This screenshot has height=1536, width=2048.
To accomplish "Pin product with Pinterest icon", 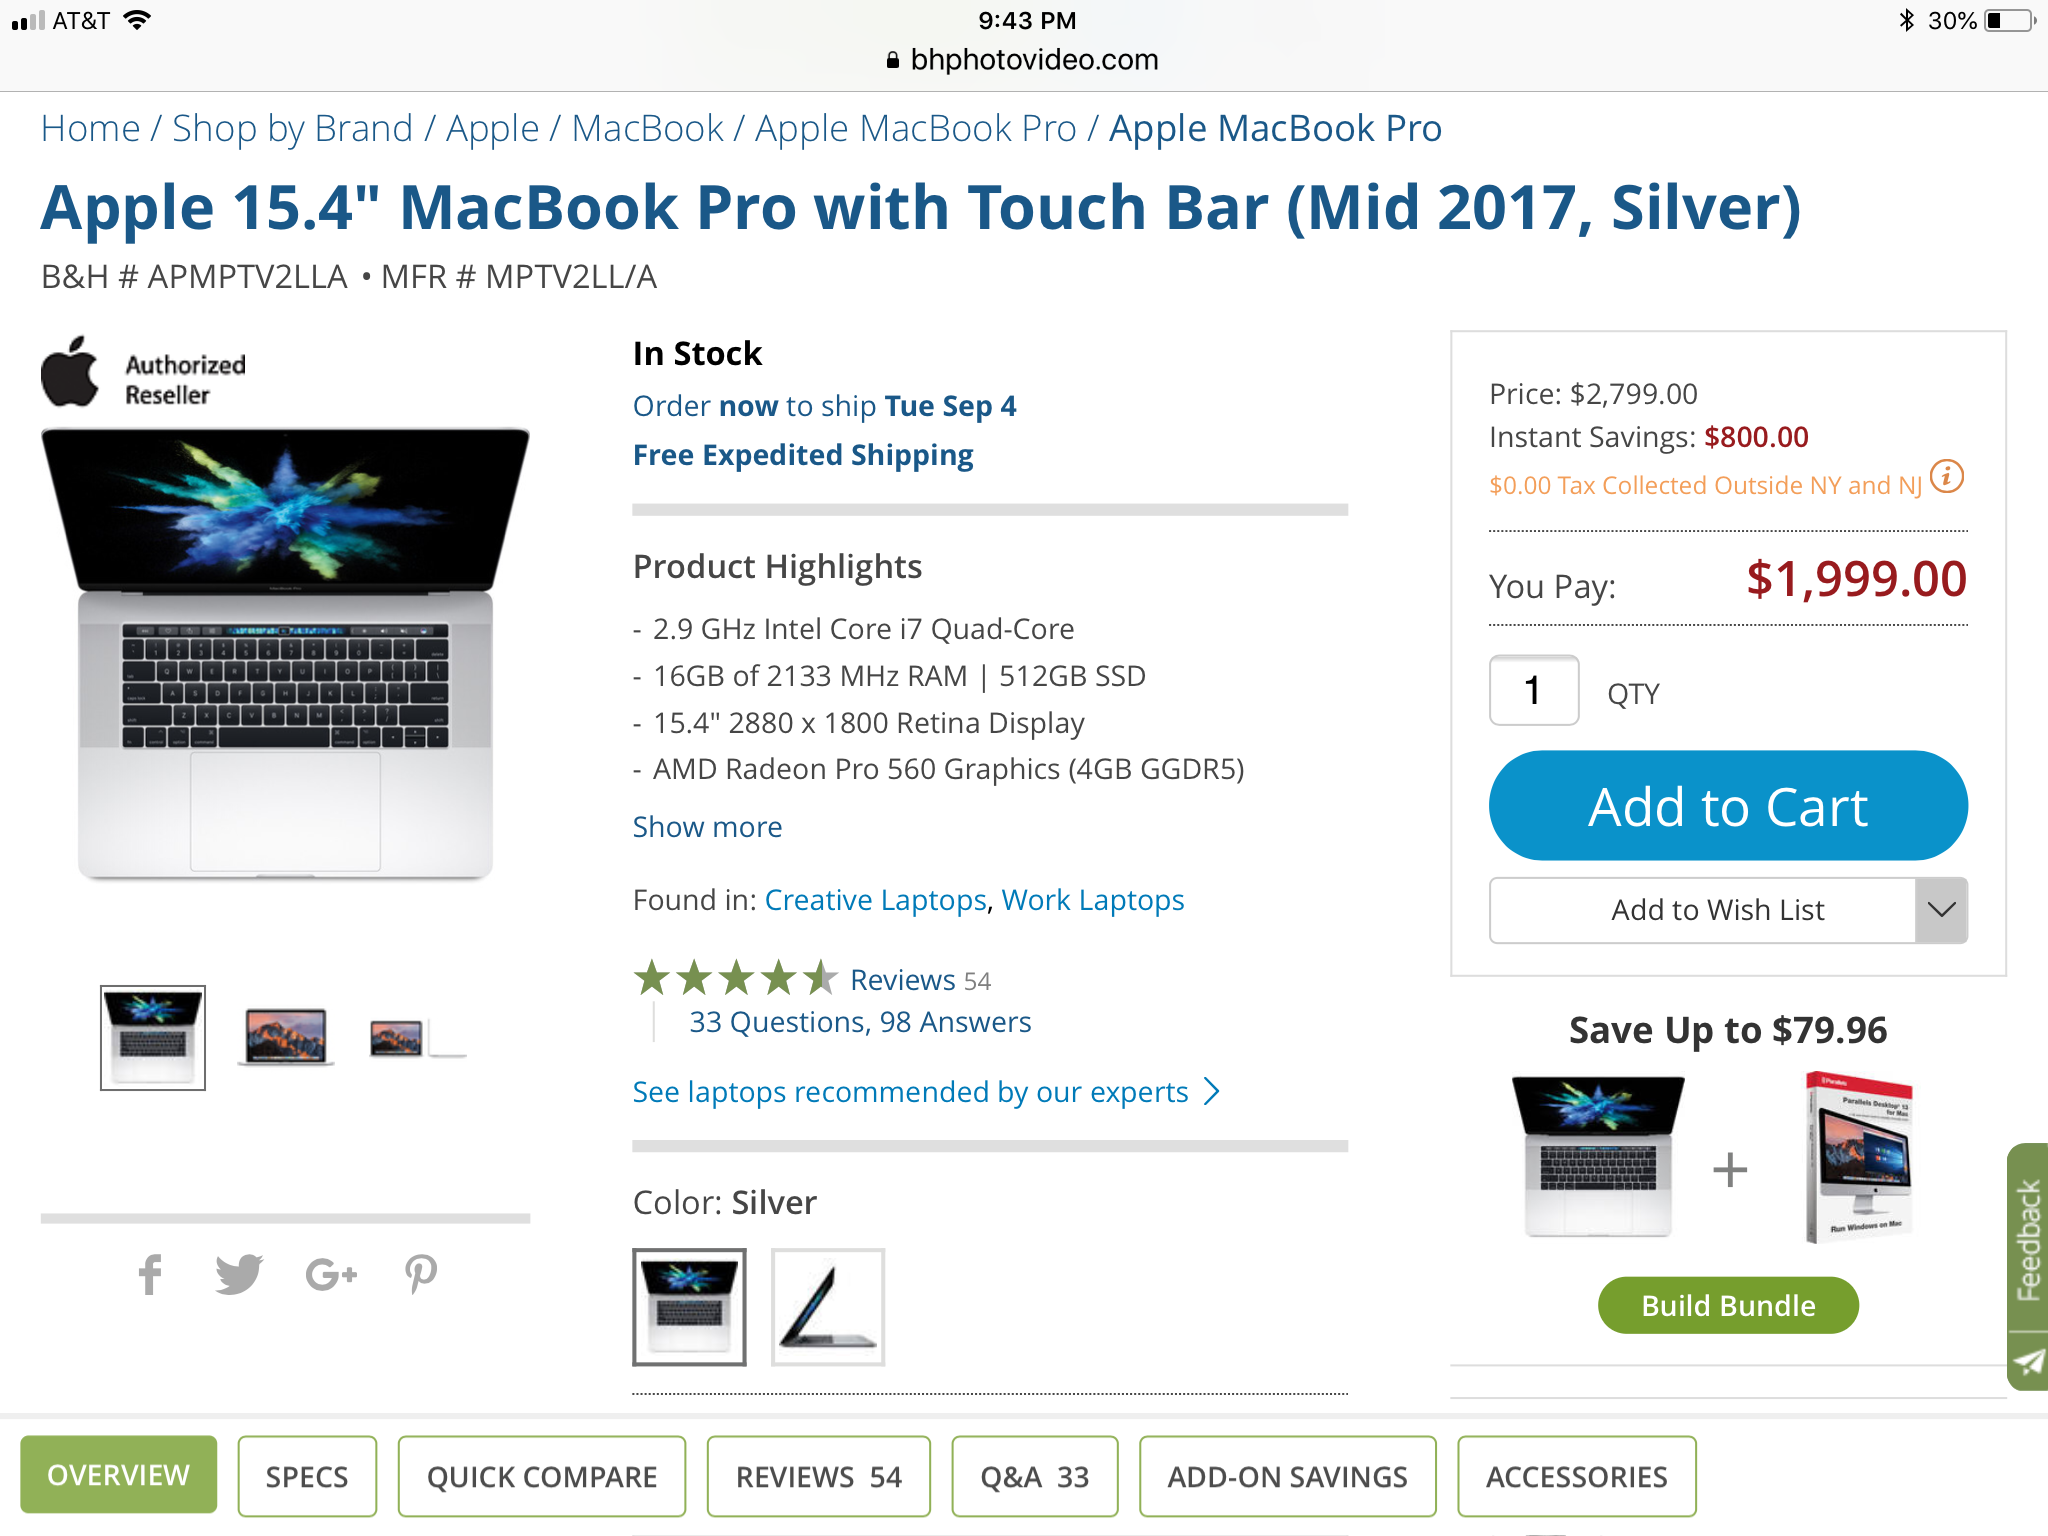I will click(420, 1274).
